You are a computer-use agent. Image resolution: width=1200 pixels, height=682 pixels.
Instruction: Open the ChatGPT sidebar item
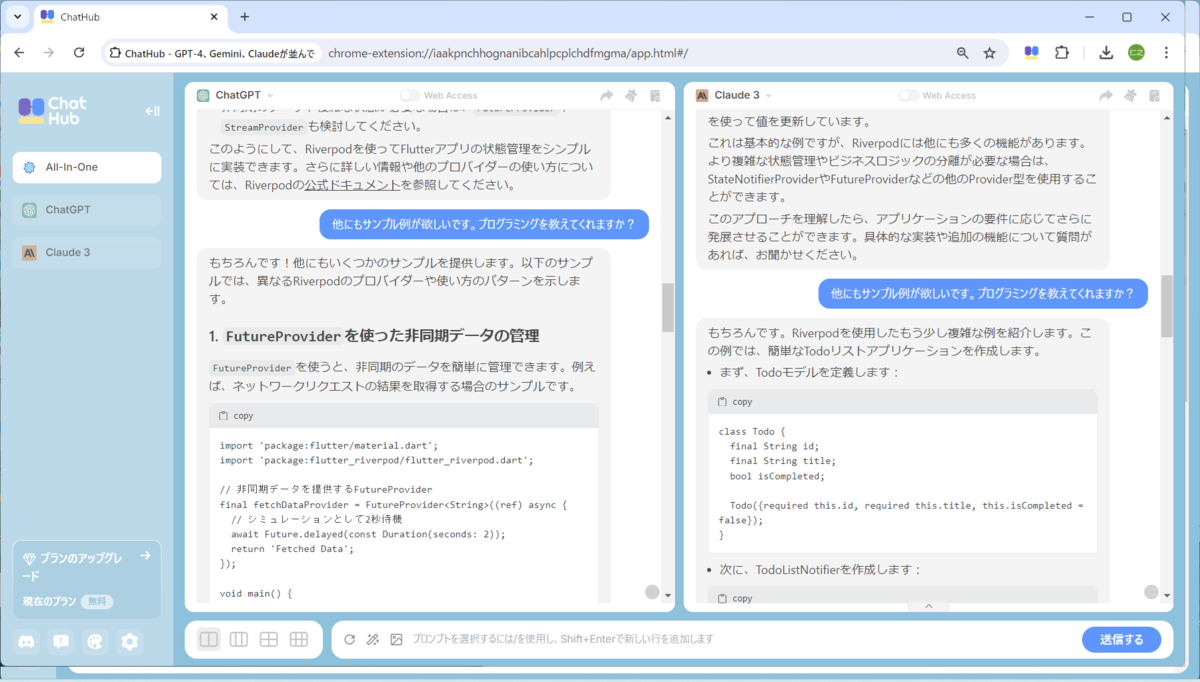coord(87,210)
